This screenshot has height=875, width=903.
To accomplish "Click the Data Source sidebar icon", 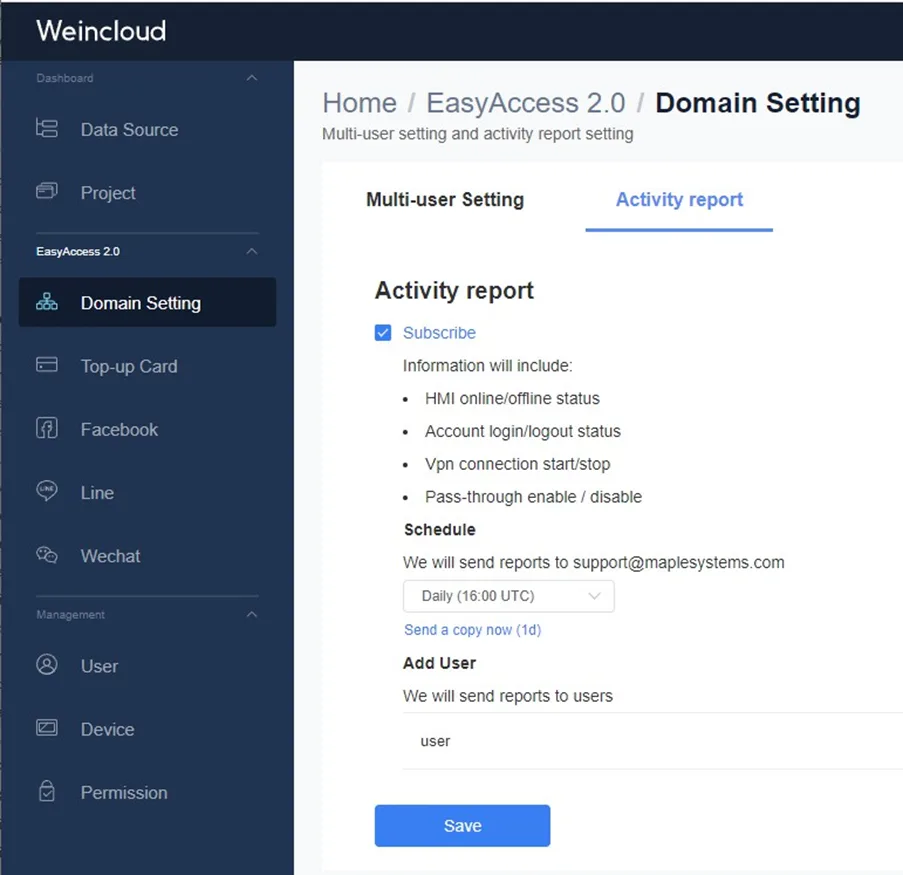I will tap(47, 128).
